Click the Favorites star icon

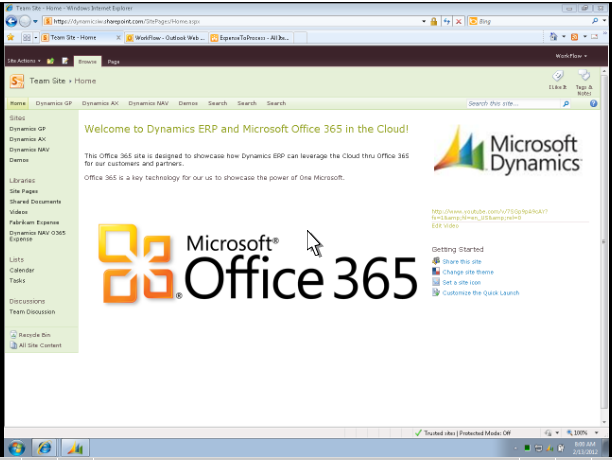(11, 37)
